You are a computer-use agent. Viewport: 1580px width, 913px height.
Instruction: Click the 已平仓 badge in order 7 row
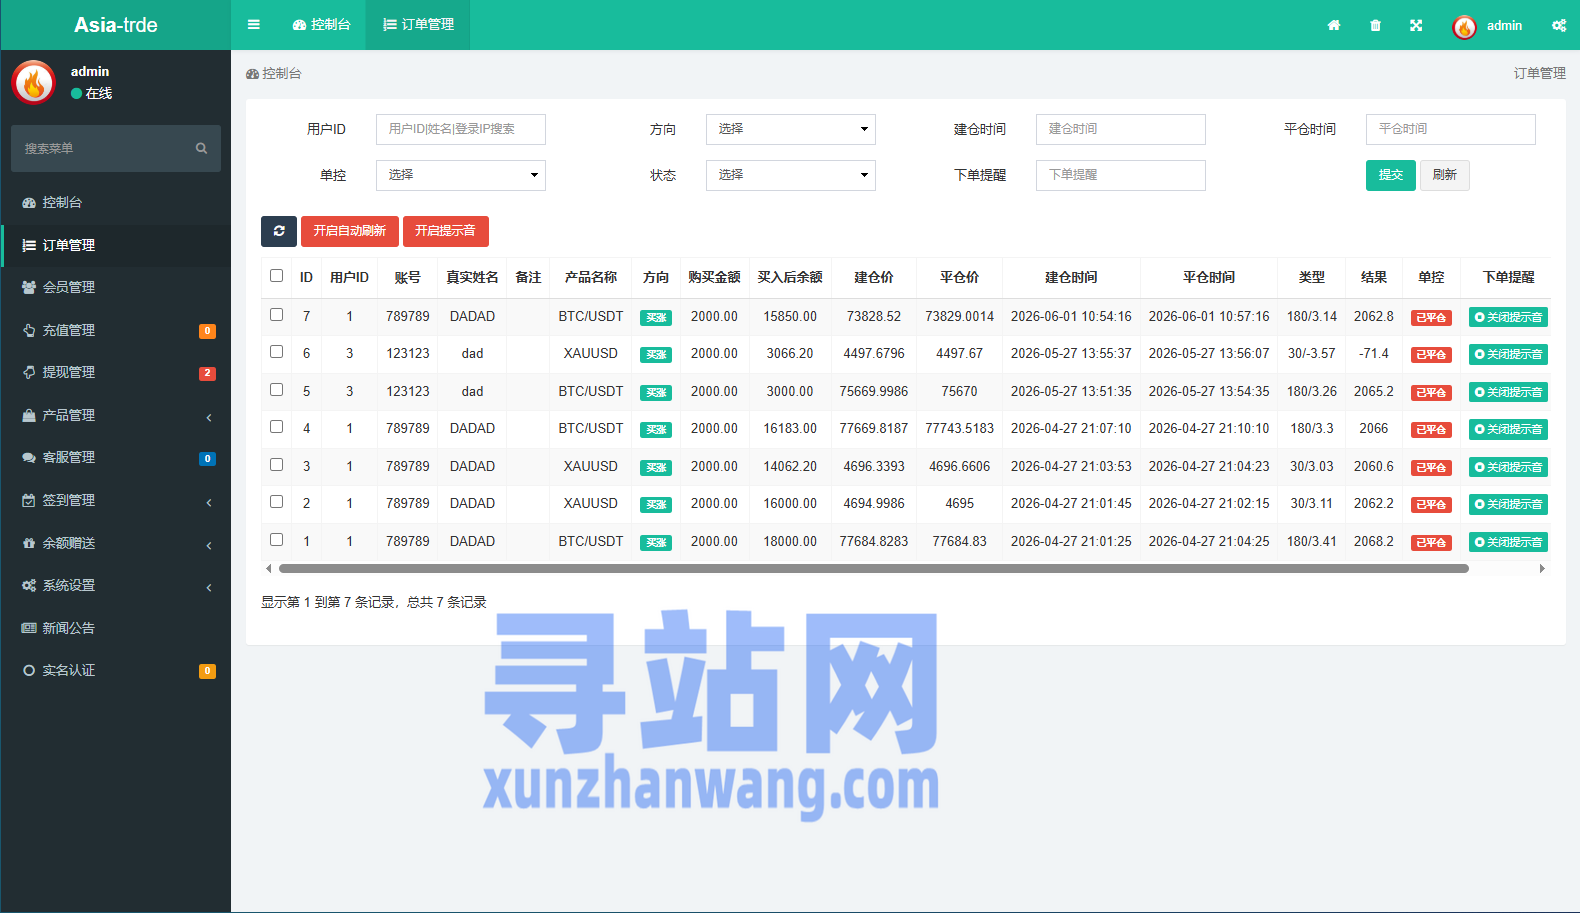[x=1431, y=318]
